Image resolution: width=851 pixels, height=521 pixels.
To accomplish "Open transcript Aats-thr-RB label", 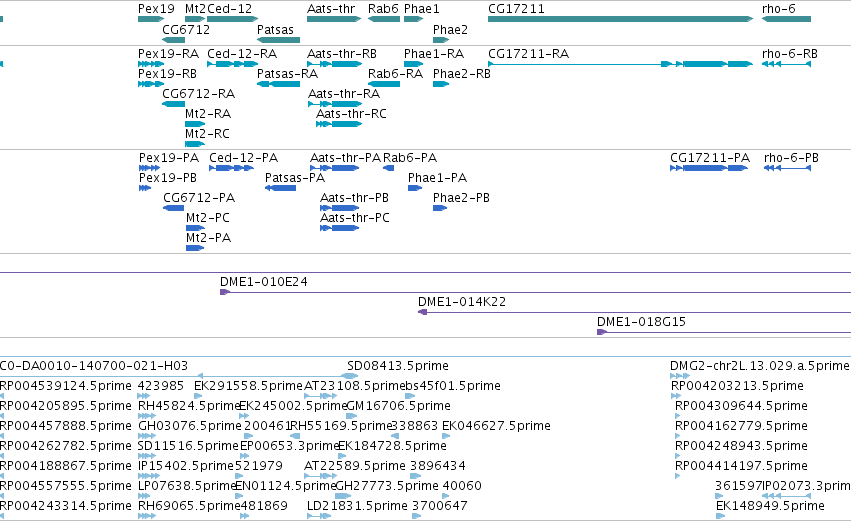I will tap(342, 54).
